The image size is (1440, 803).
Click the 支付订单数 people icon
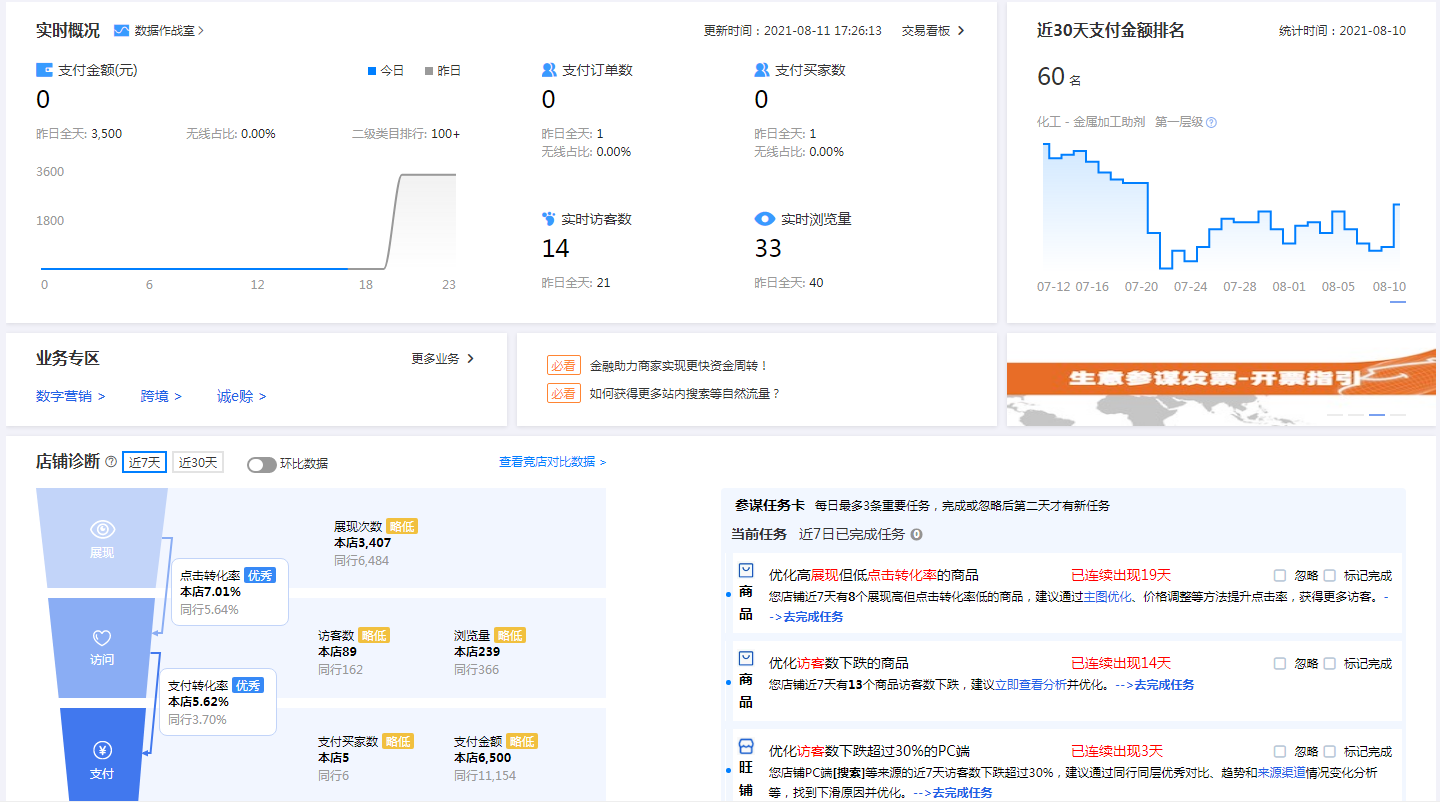(546, 69)
